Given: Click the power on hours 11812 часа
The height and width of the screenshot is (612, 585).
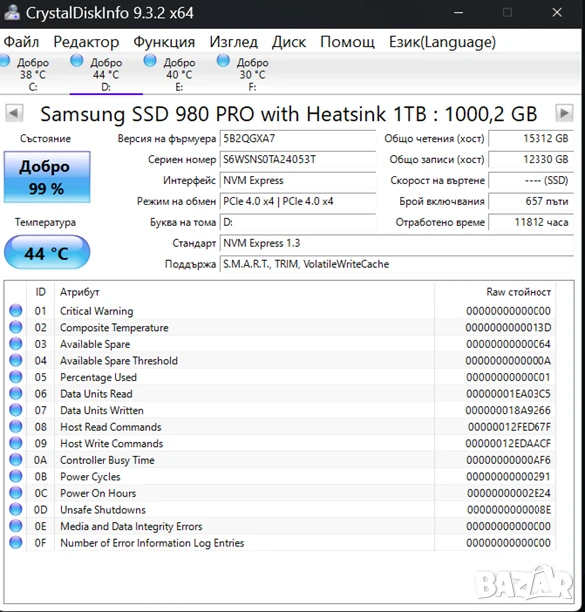Looking at the screenshot, I should point(531,222).
